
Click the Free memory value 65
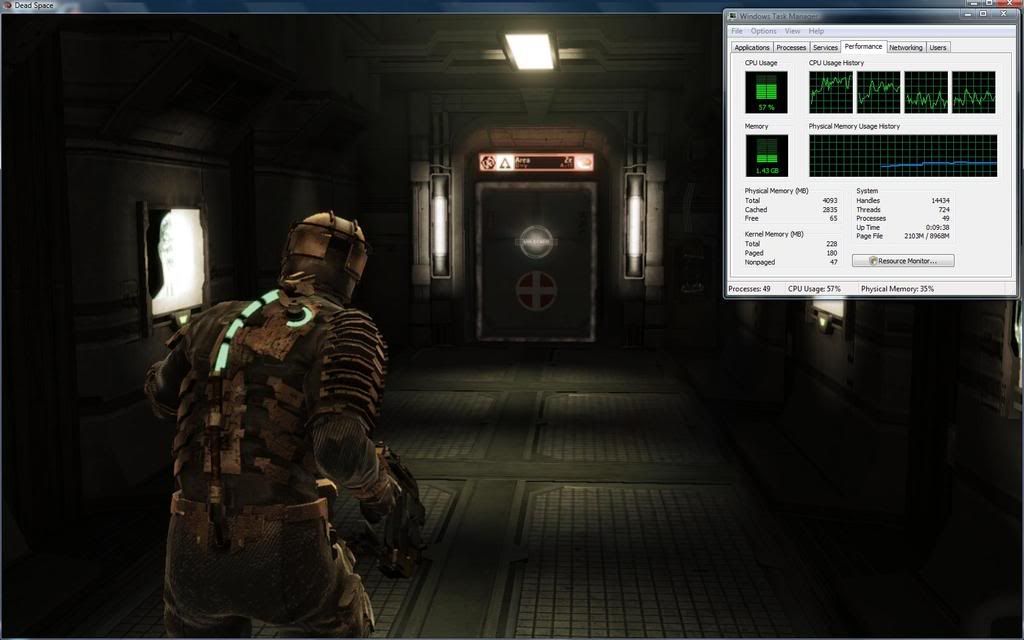pos(833,218)
